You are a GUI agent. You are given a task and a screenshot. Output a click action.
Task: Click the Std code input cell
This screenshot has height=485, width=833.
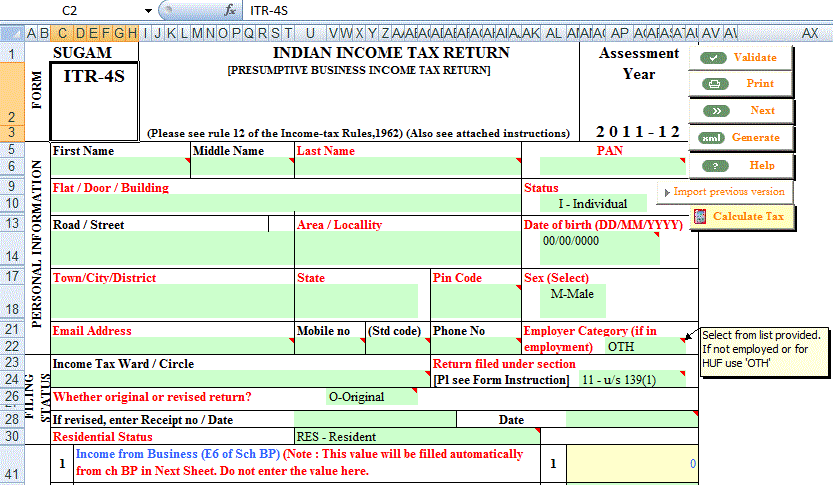pos(398,346)
